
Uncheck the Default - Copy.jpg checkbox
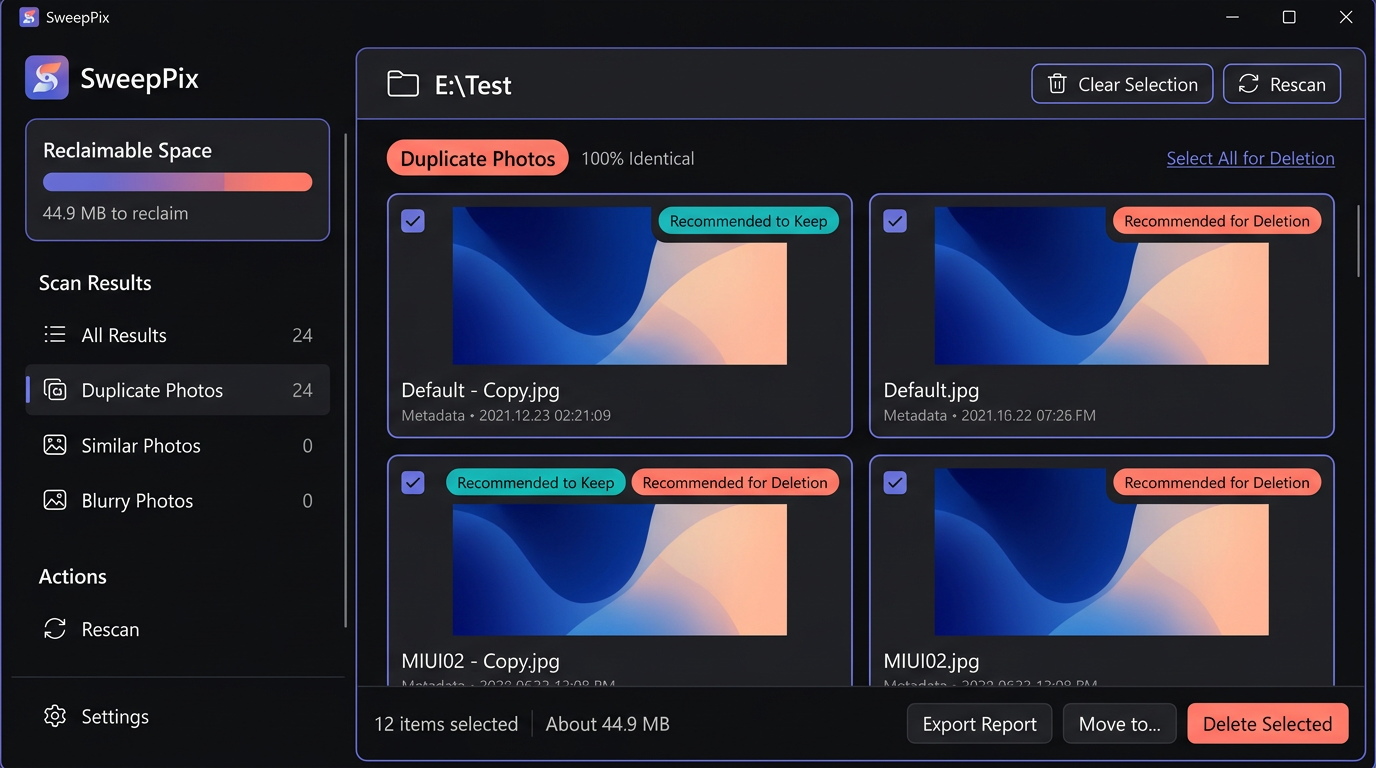[x=413, y=221]
